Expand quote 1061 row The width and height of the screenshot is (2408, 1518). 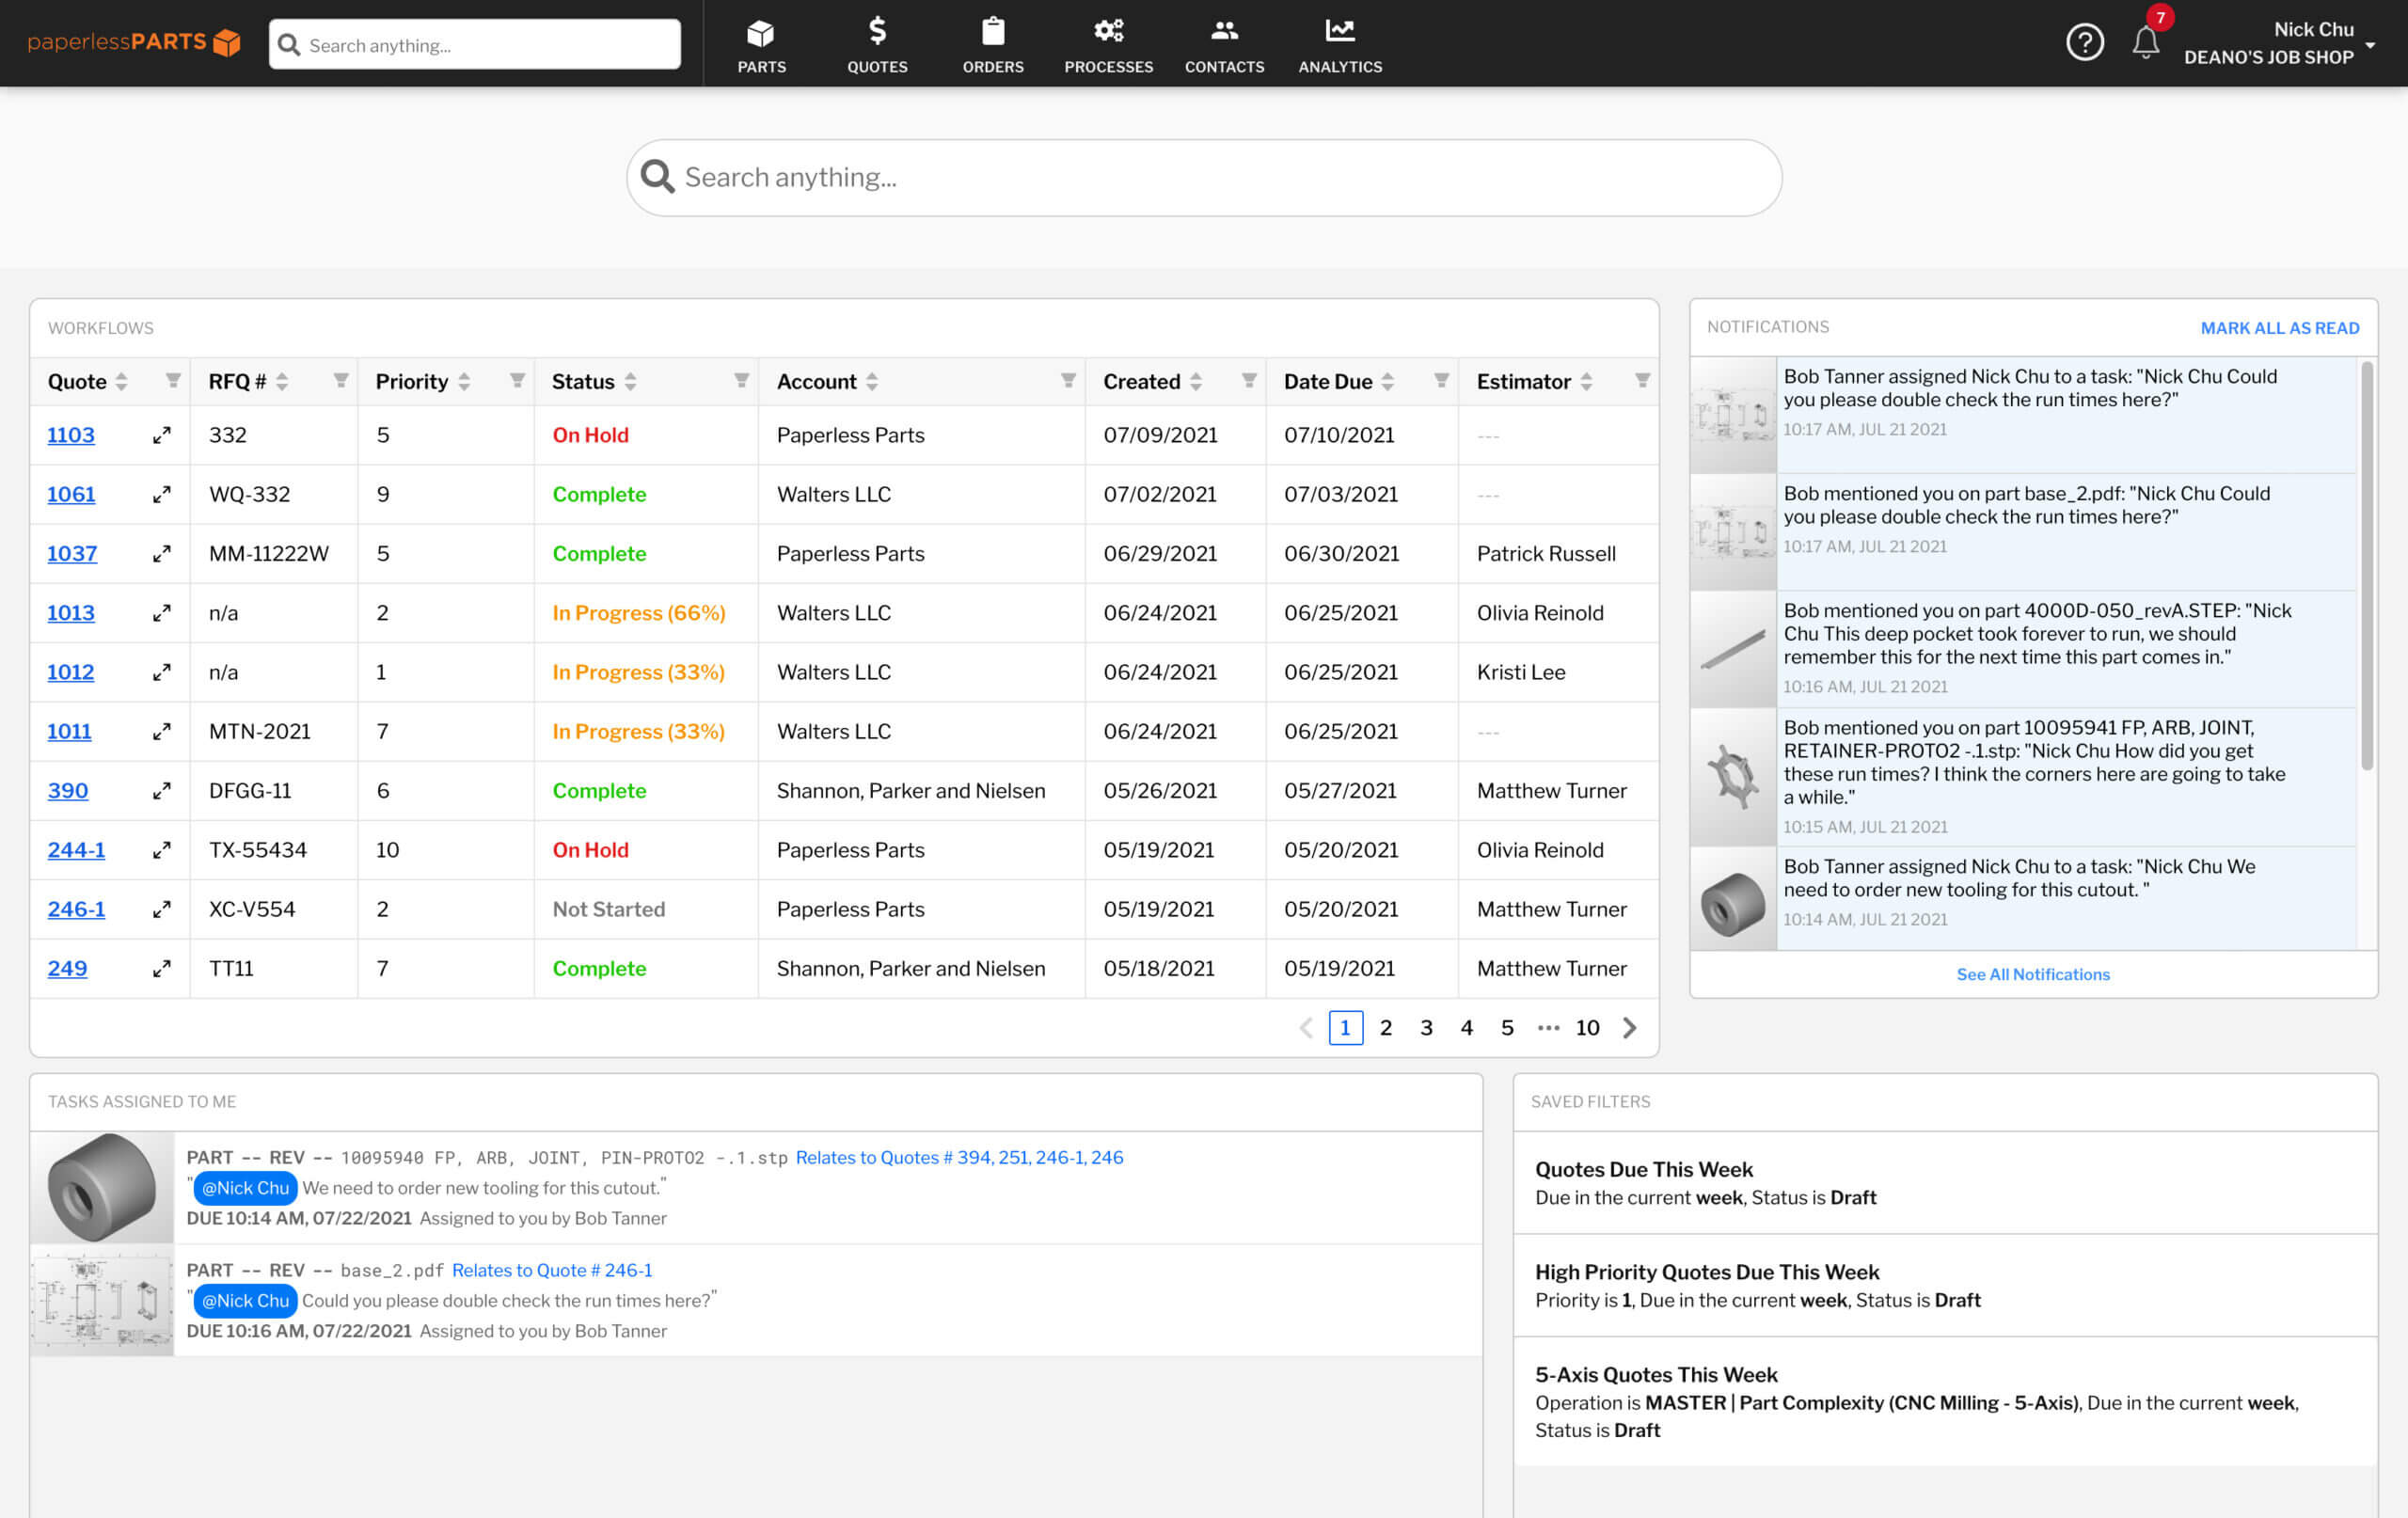161,494
